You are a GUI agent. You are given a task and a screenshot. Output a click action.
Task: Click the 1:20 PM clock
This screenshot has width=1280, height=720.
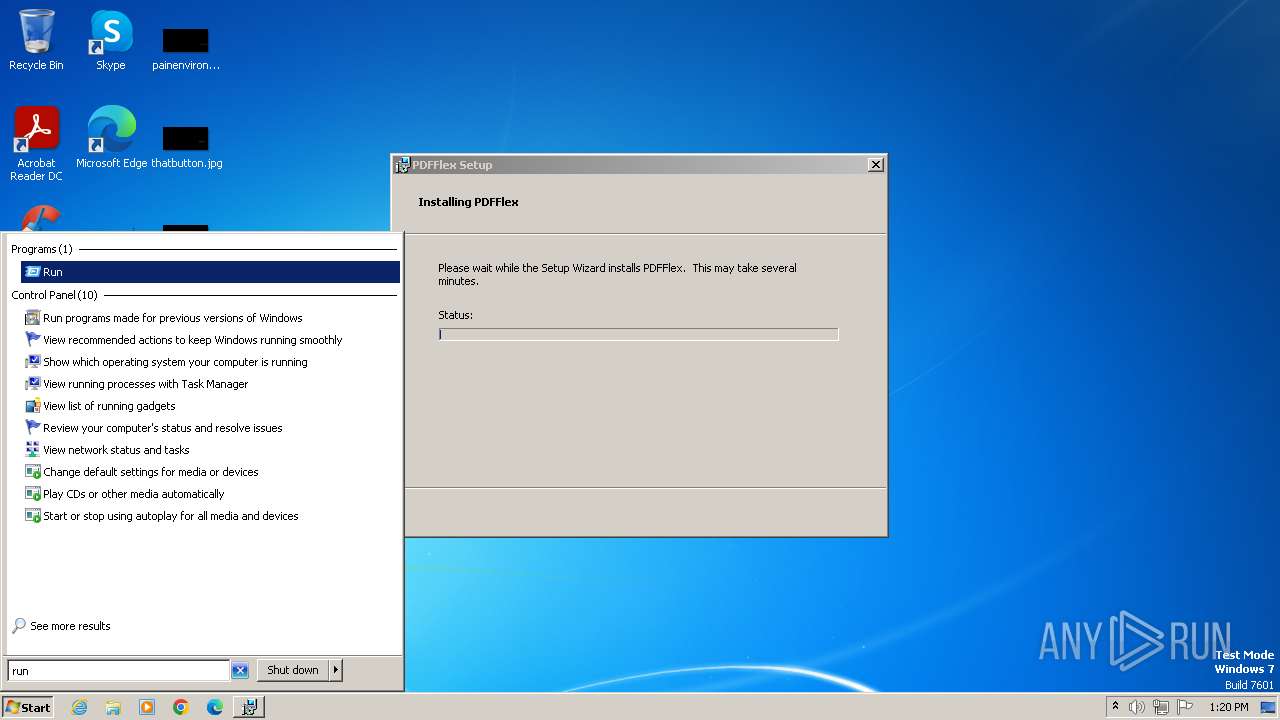(x=1229, y=707)
